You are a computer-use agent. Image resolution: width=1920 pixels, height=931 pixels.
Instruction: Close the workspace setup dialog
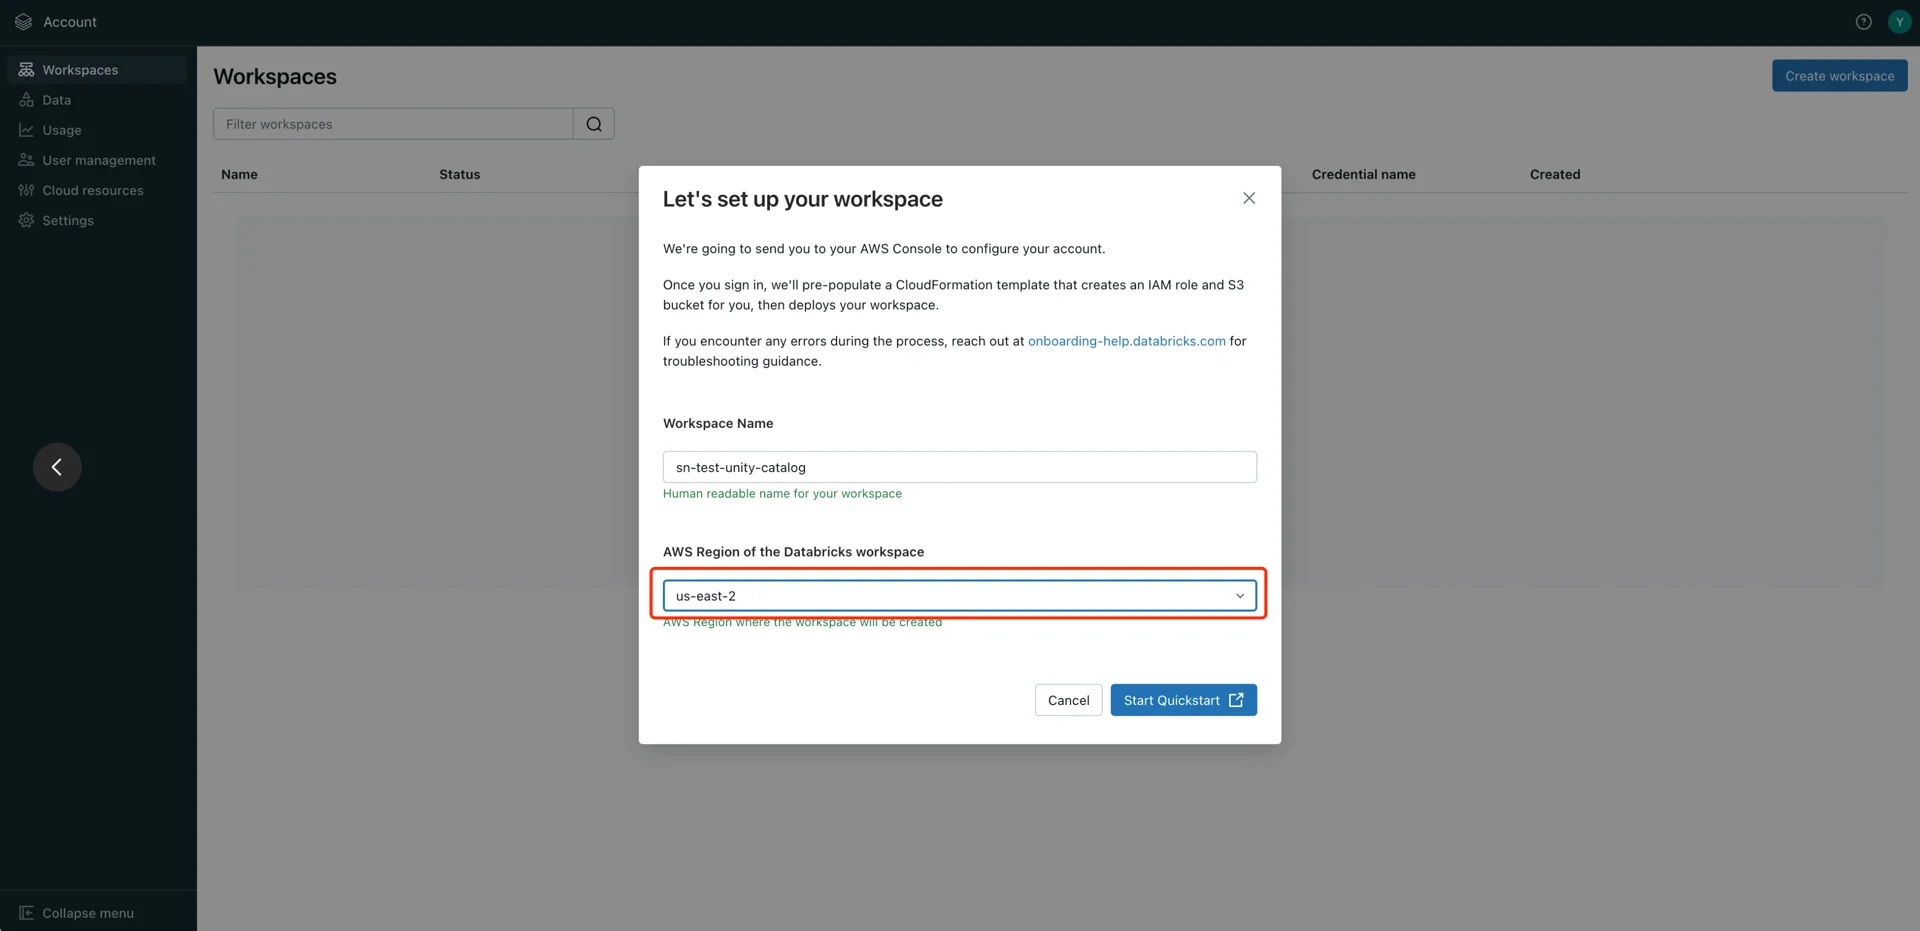[x=1249, y=198]
